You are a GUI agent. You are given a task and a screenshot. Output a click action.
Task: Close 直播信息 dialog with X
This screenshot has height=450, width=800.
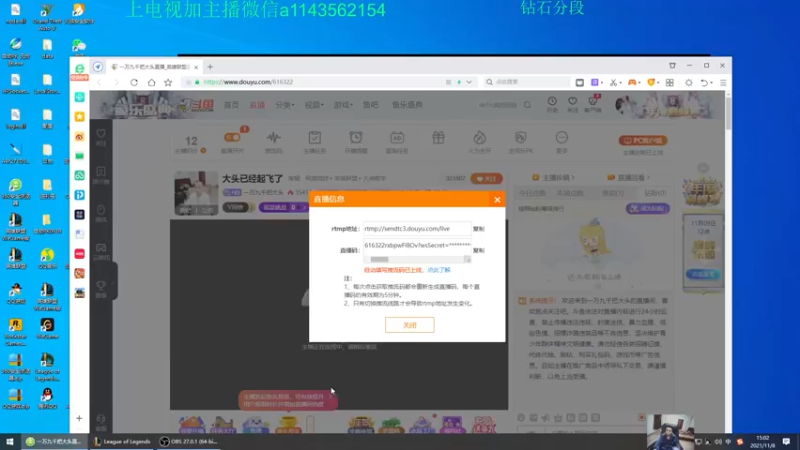pos(497,199)
